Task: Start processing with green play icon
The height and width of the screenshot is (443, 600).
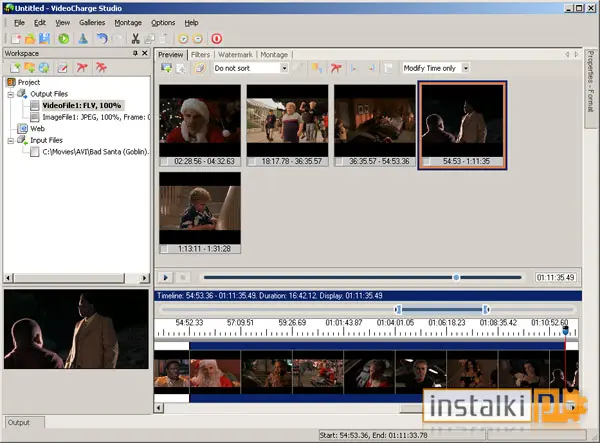Action: point(64,39)
